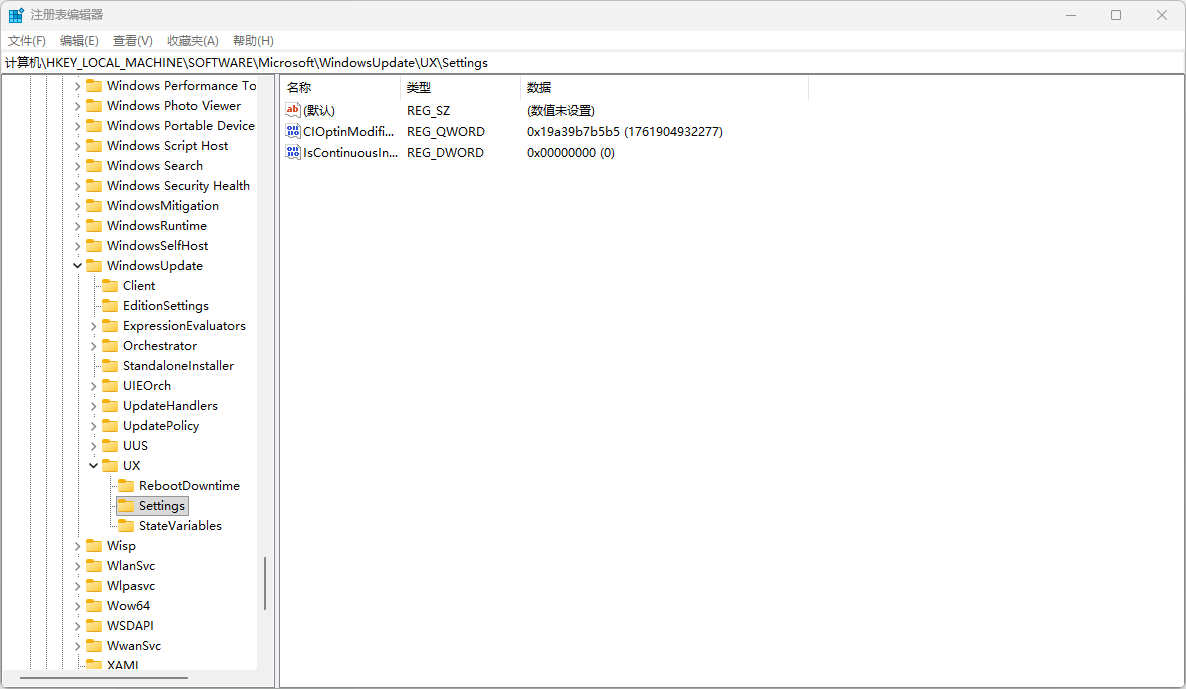Click the folder icon of WindowsSelfHost
The height and width of the screenshot is (689, 1186).
pyautogui.click(x=94, y=246)
